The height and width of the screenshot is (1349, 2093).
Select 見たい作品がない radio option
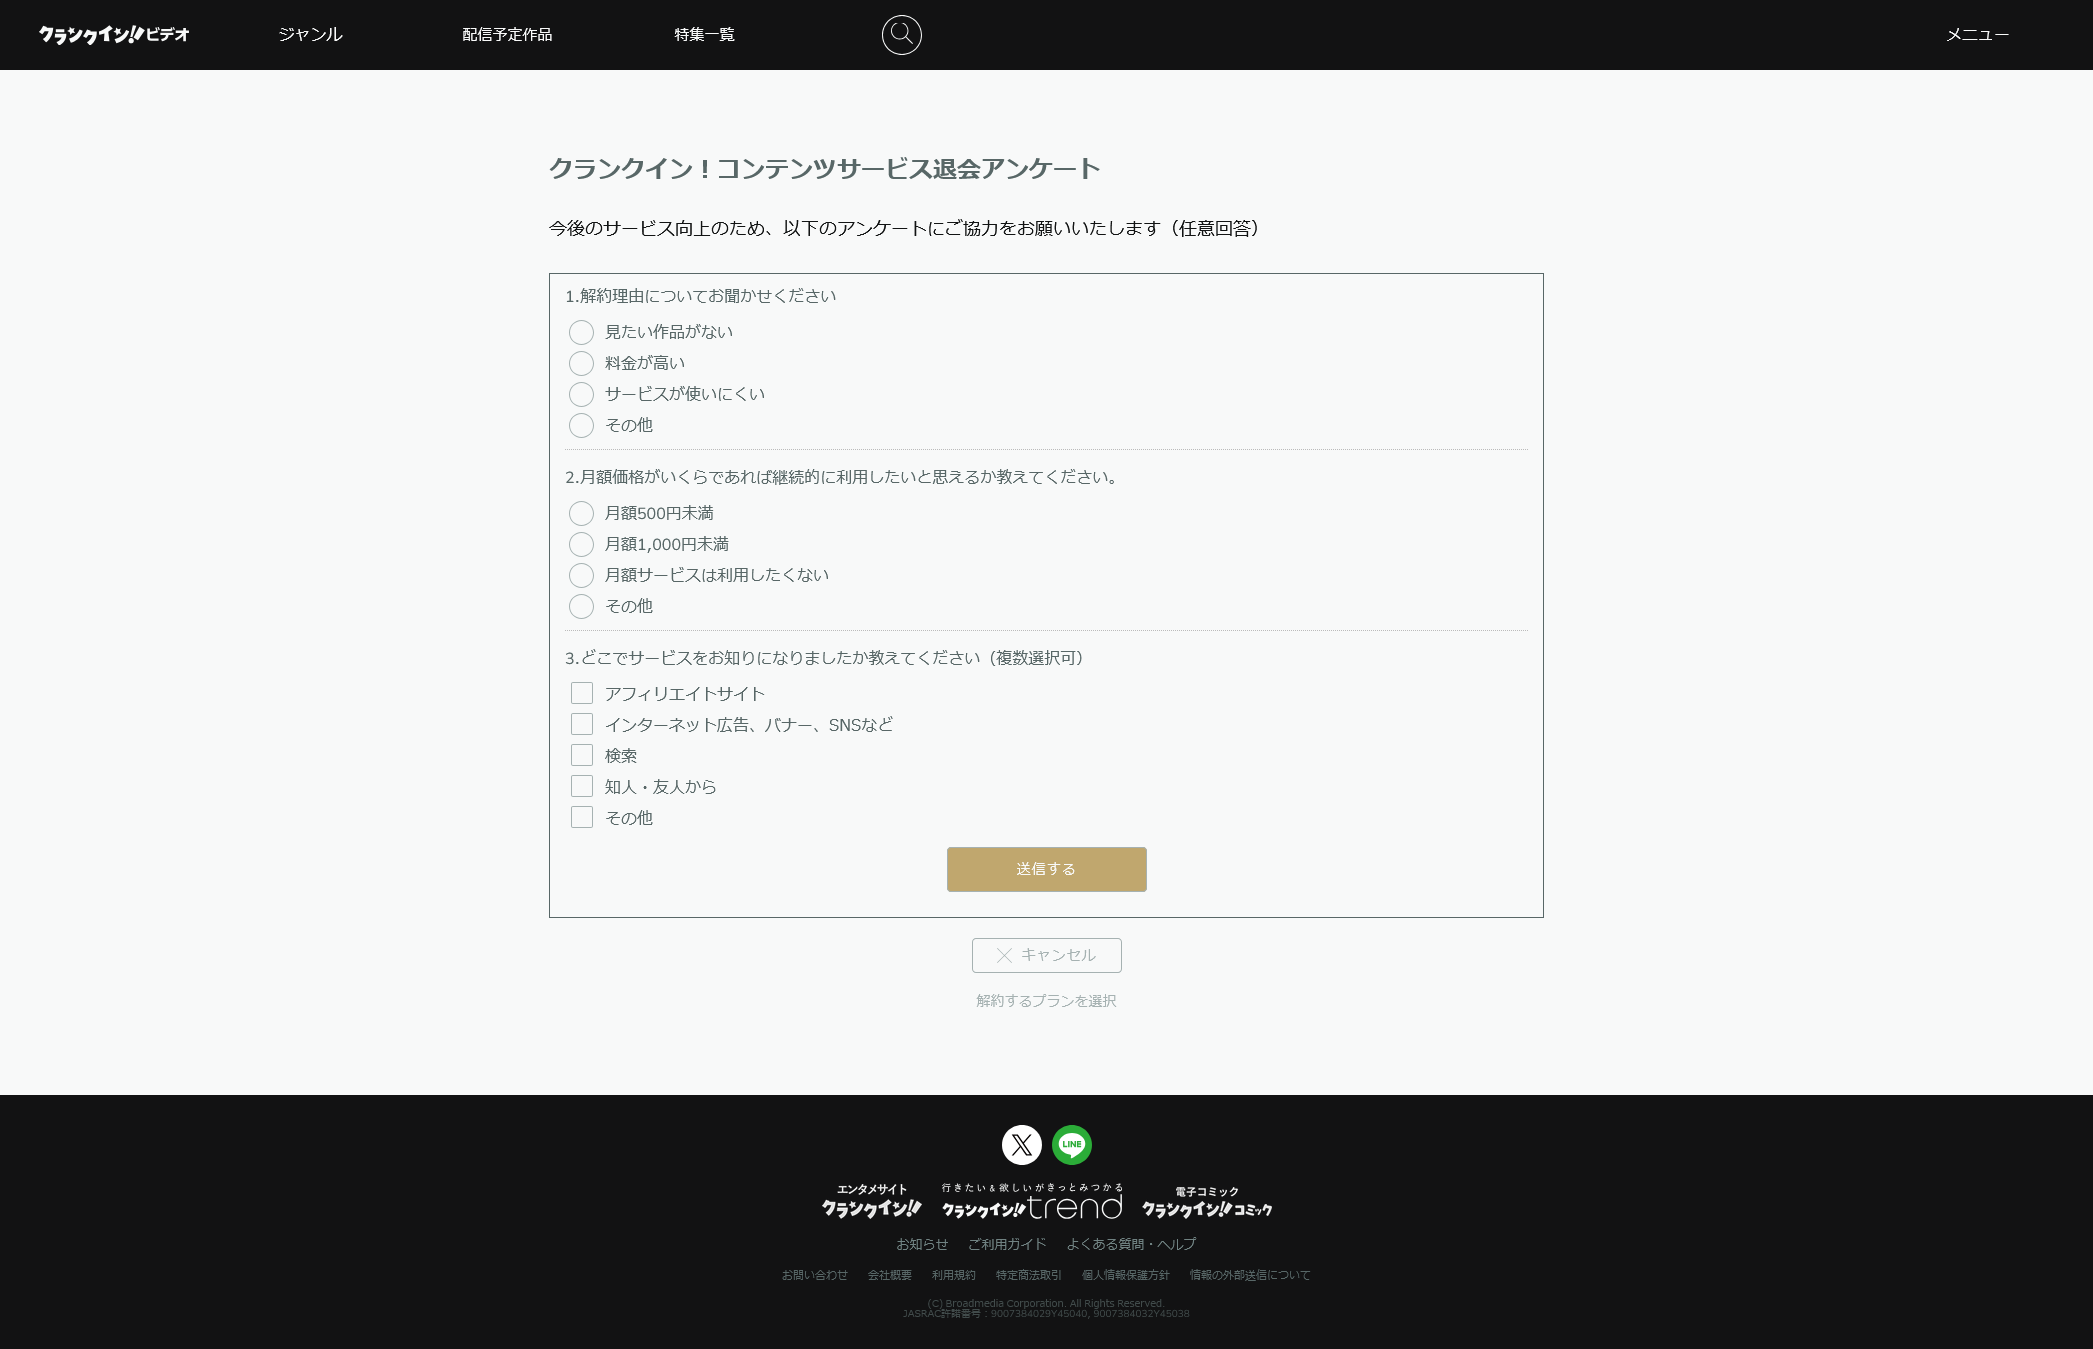(581, 332)
